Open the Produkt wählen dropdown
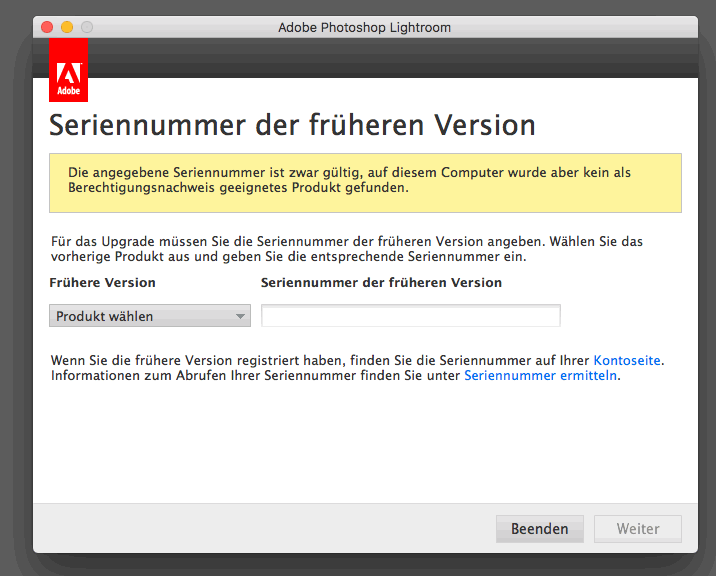 point(150,316)
